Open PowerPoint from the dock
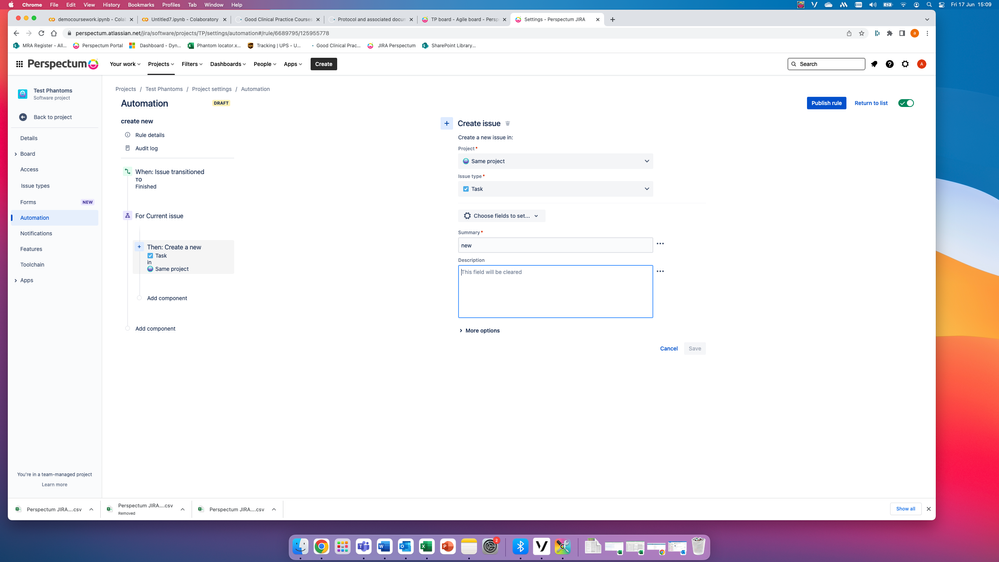This screenshot has width=999, height=562. click(448, 546)
